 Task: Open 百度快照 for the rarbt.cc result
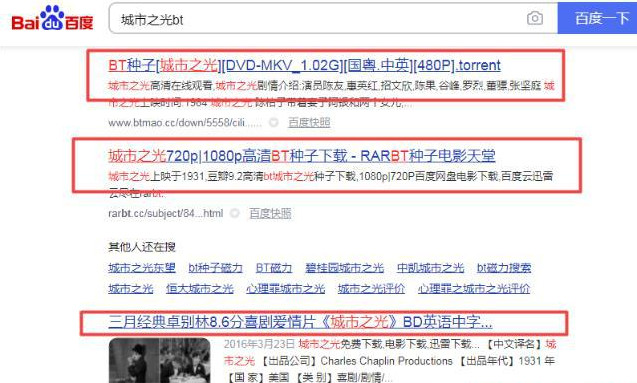coord(270,213)
